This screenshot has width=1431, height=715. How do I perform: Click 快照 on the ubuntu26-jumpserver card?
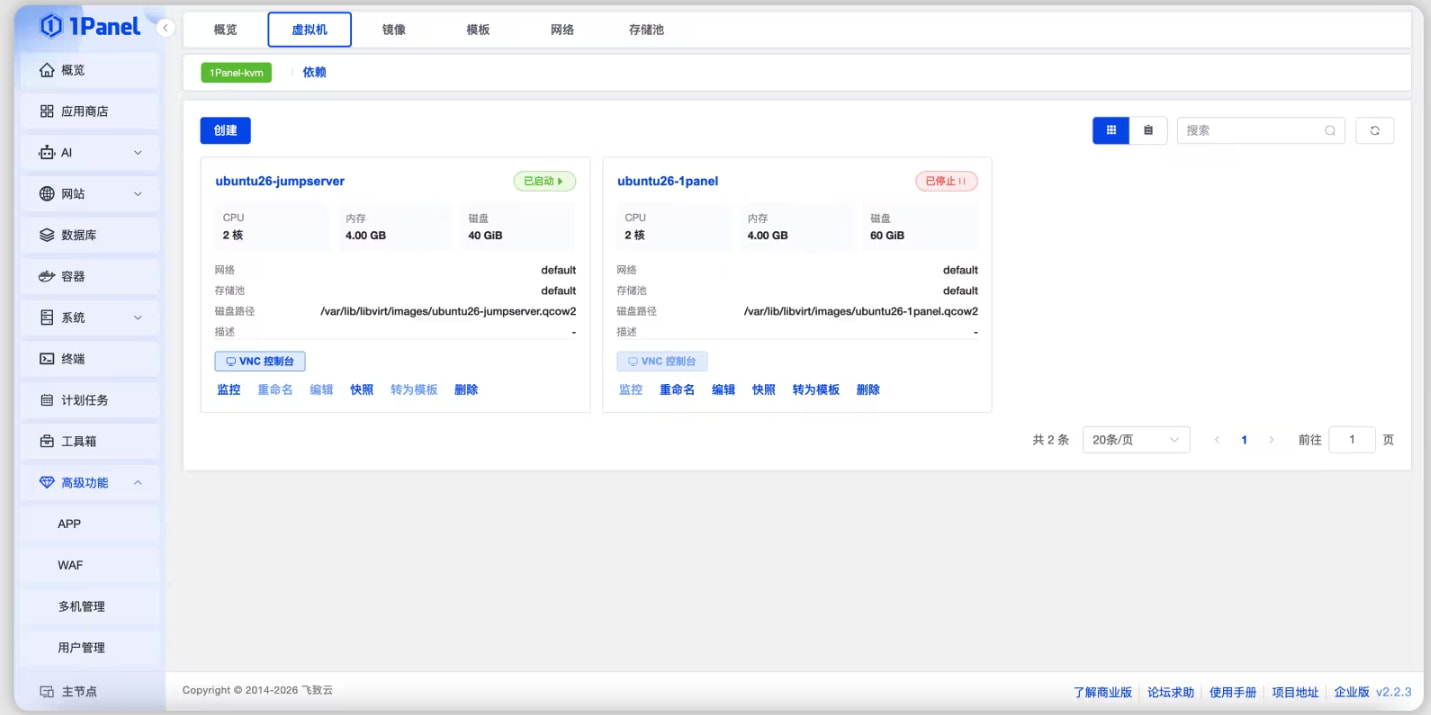362,390
